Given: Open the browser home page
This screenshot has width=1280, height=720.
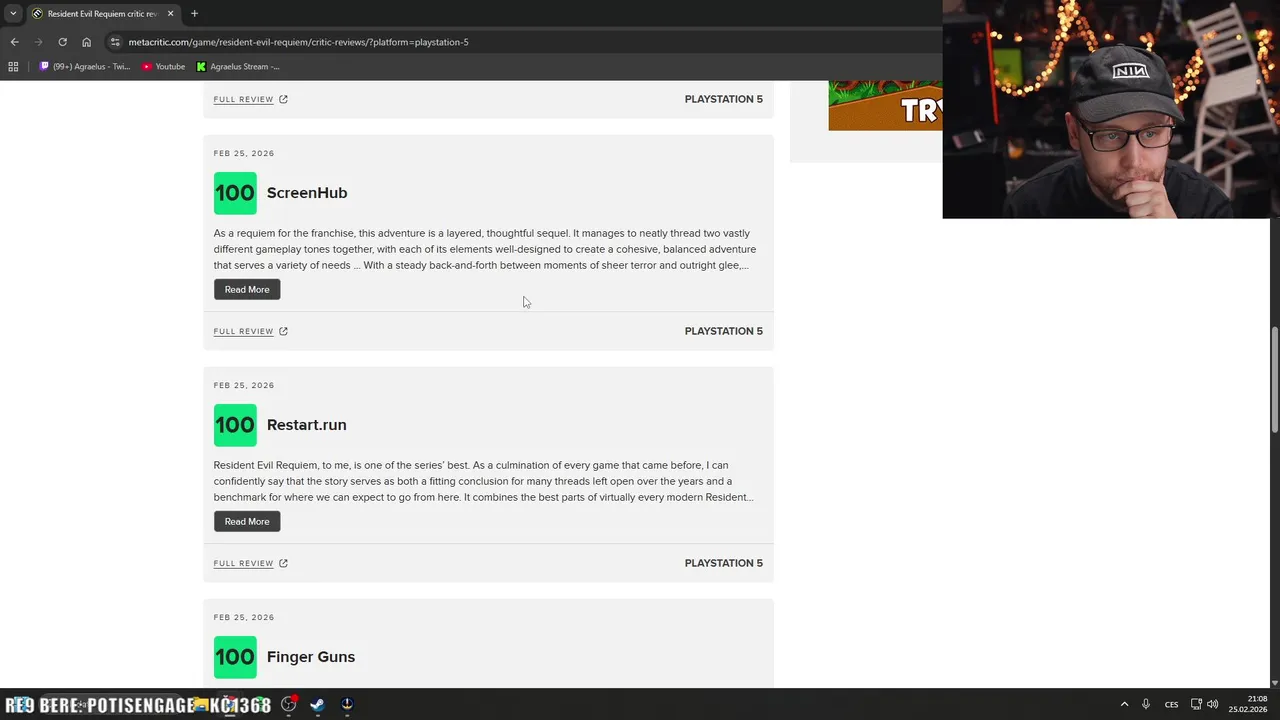Looking at the screenshot, I should (x=86, y=42).
